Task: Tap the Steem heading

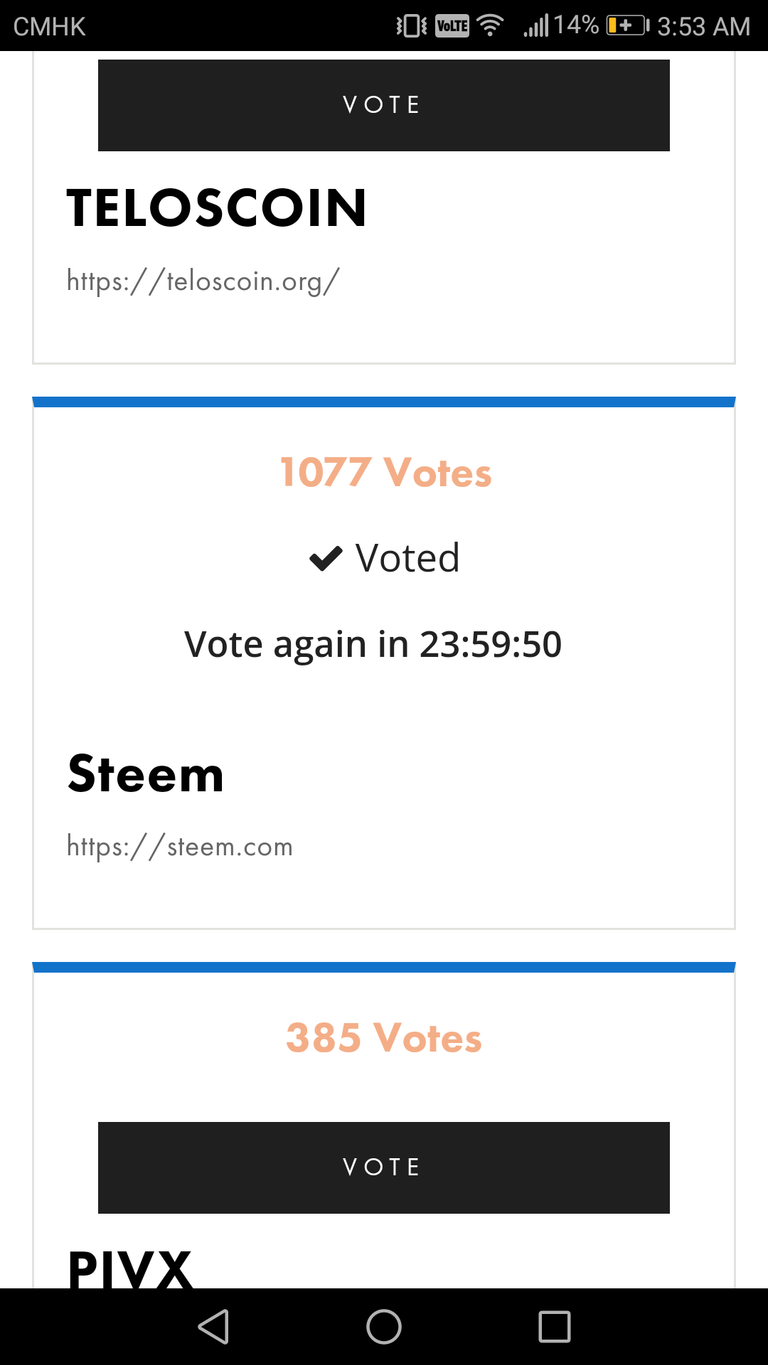Action: [x=145, y=775]
